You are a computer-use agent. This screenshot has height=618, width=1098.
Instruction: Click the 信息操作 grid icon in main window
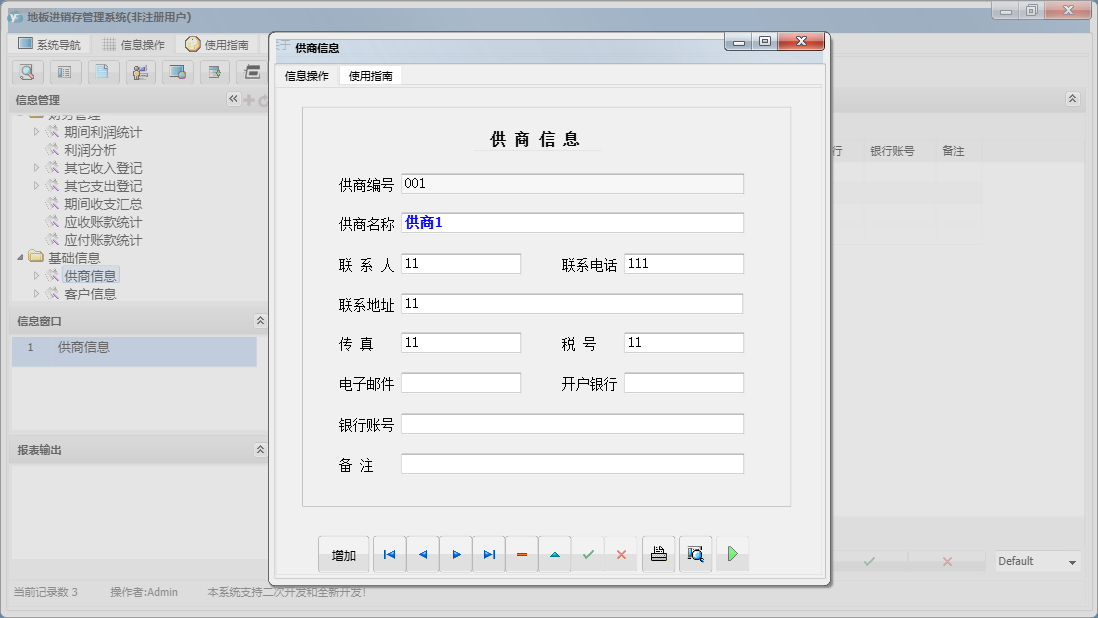tap(109, 44)
